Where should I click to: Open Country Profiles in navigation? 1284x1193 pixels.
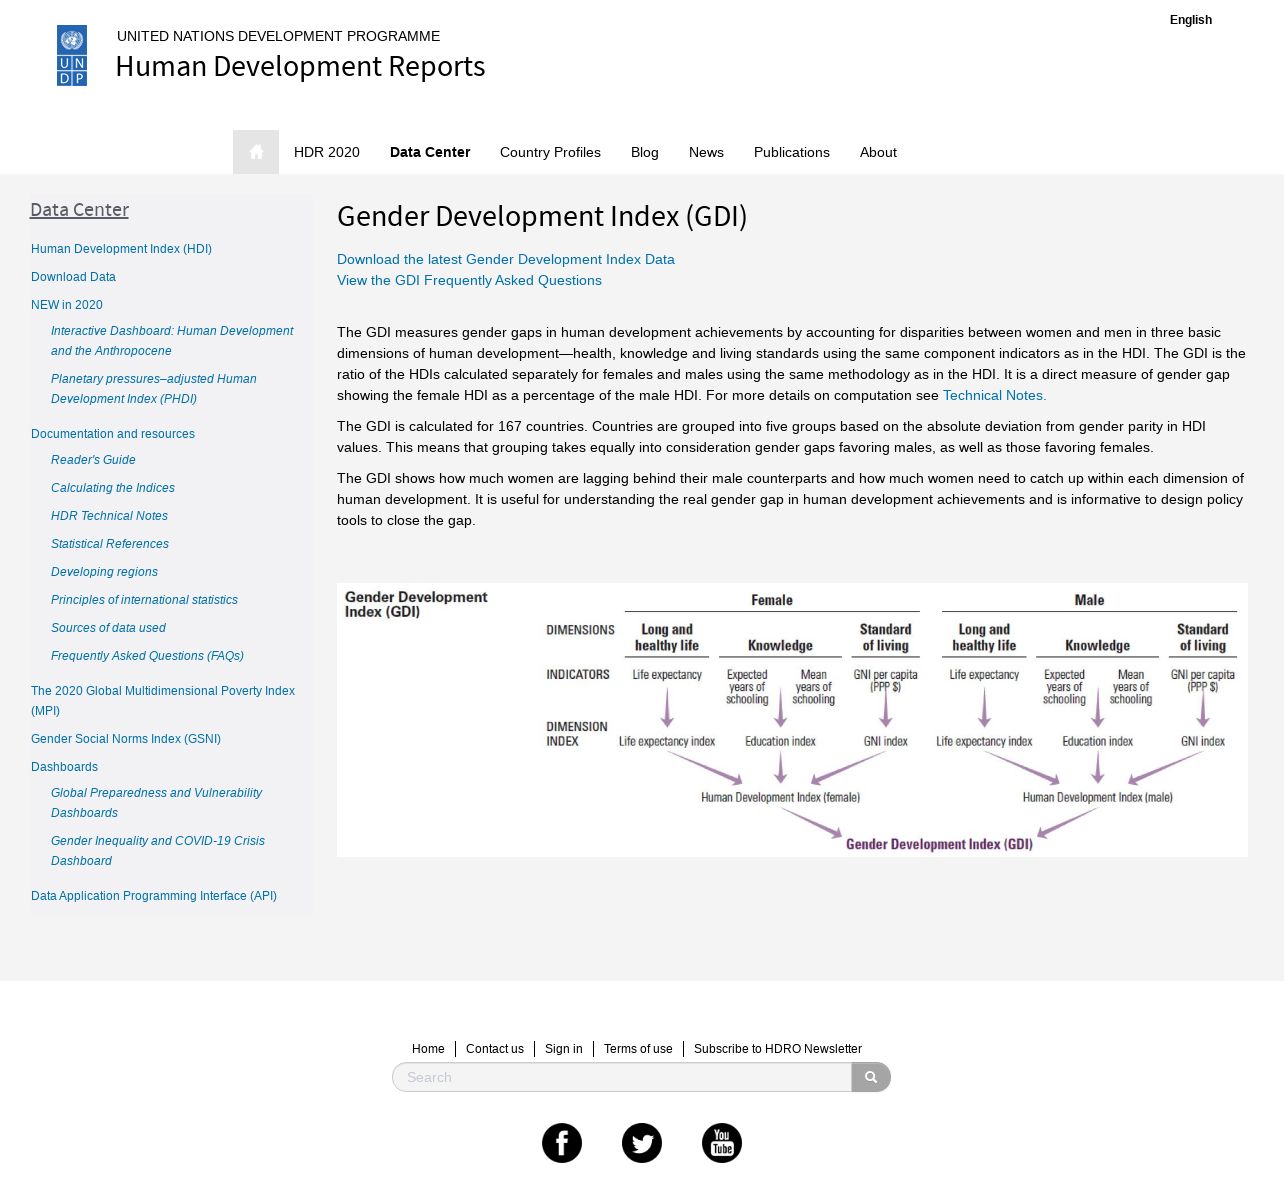click(550, 152)
